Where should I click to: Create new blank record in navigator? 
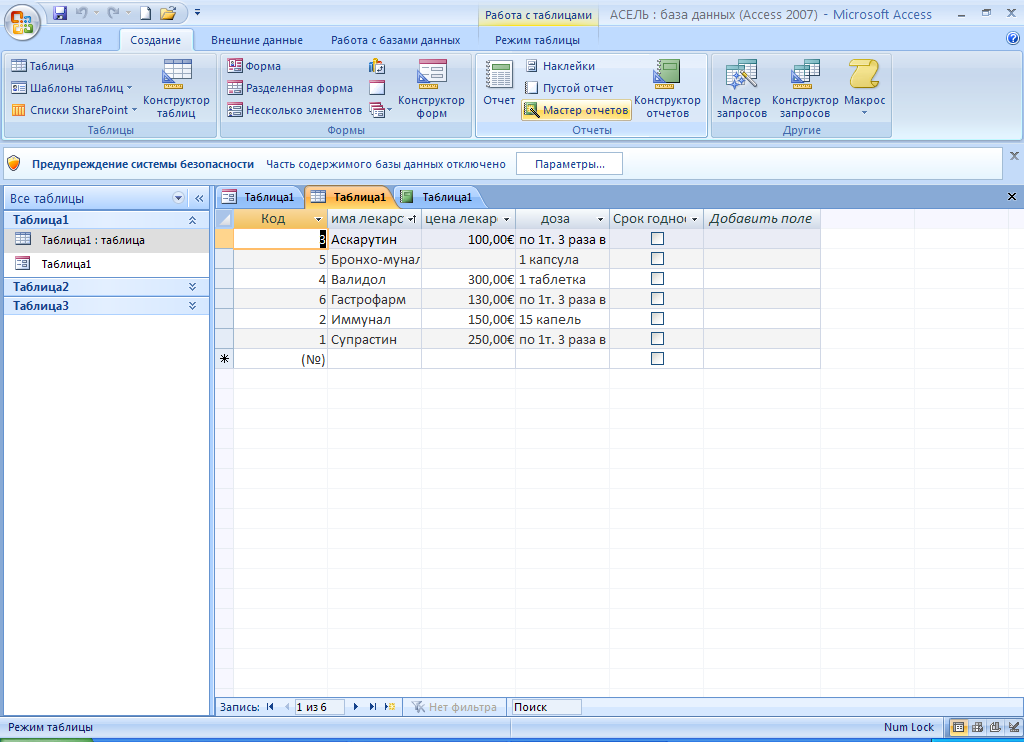pyautogui.click(x=390, y=707)
